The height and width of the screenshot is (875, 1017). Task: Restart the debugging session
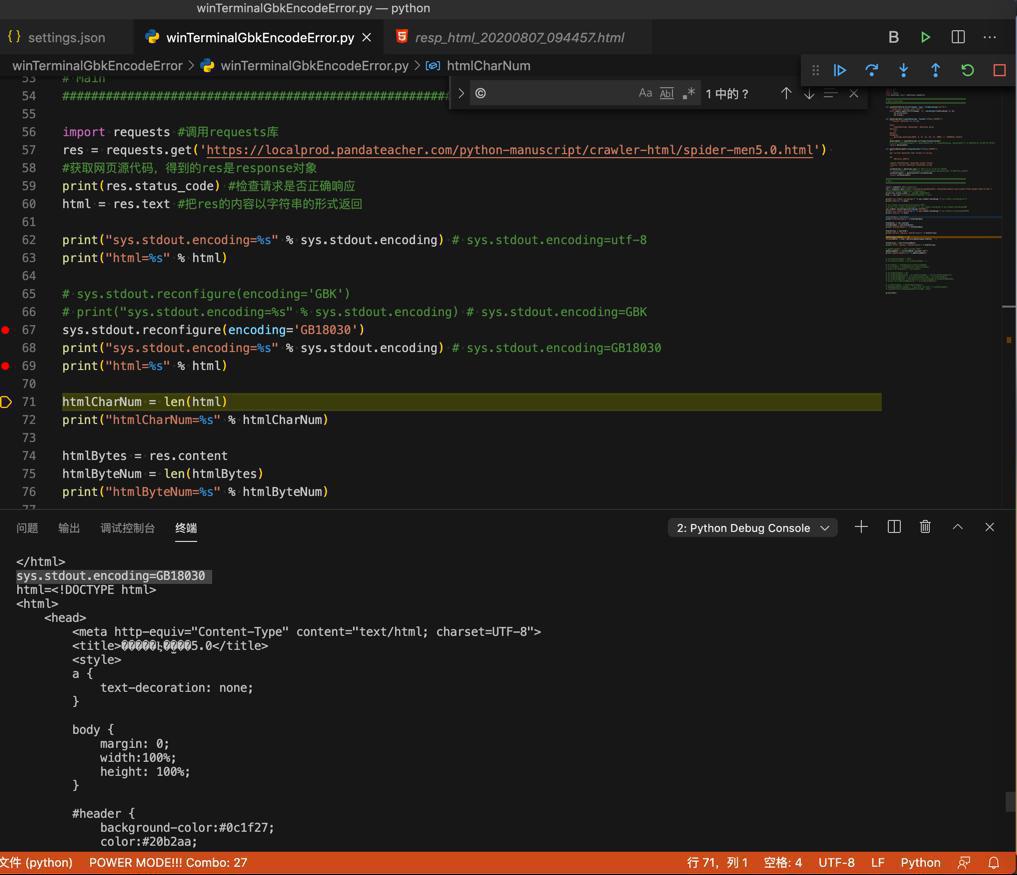point(967,70)
